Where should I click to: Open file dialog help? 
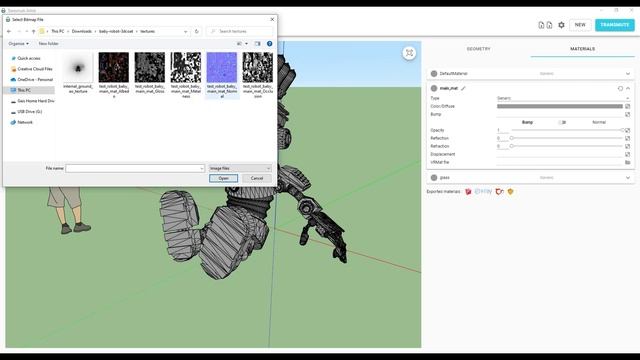(269, 44)
